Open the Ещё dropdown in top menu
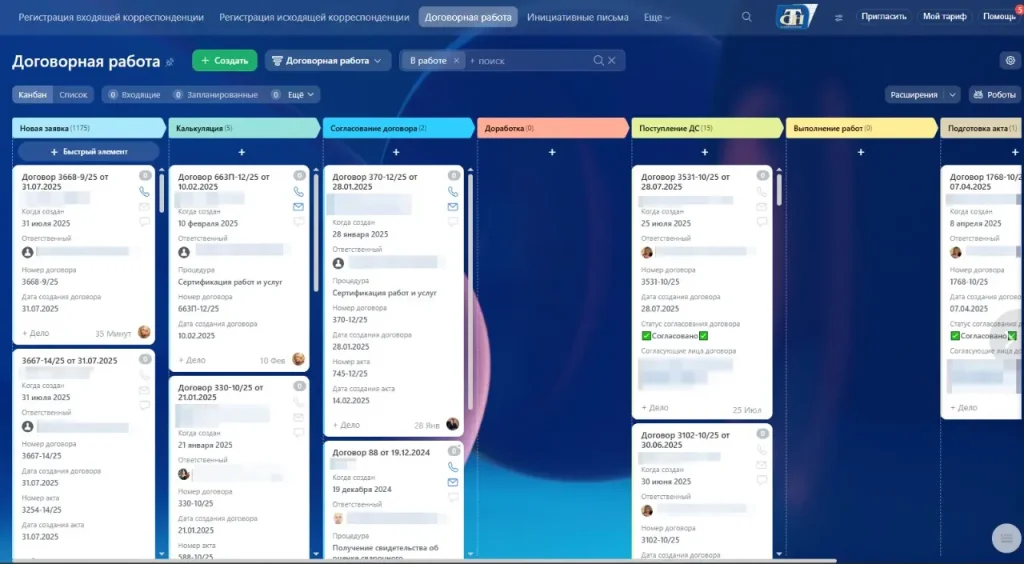This screenshot has width=1024, height=564. tap(656, 17)
